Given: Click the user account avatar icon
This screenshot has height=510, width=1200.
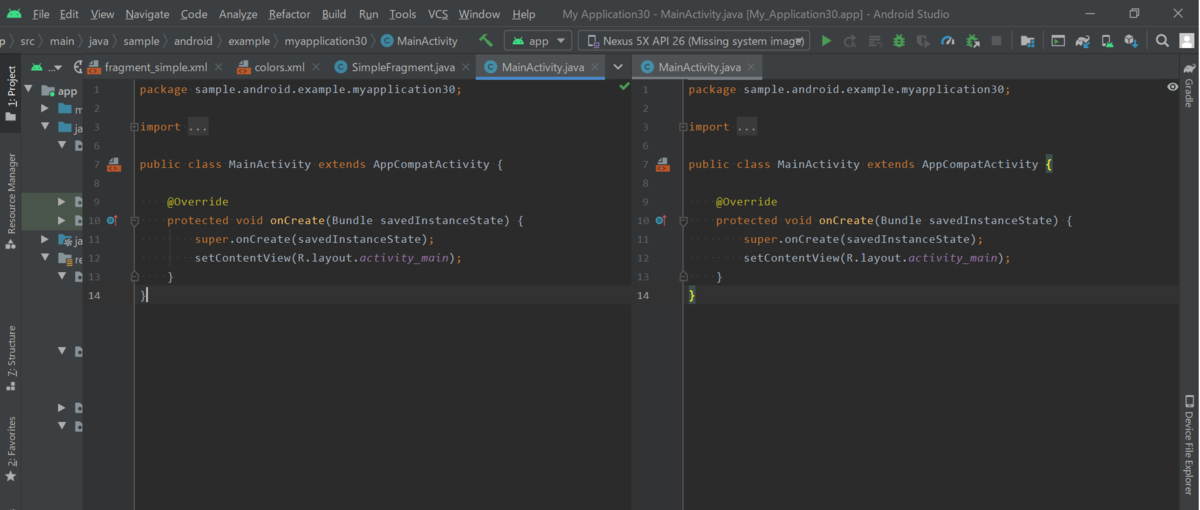Looking at the screenshot, I should tap(1186, 41).
